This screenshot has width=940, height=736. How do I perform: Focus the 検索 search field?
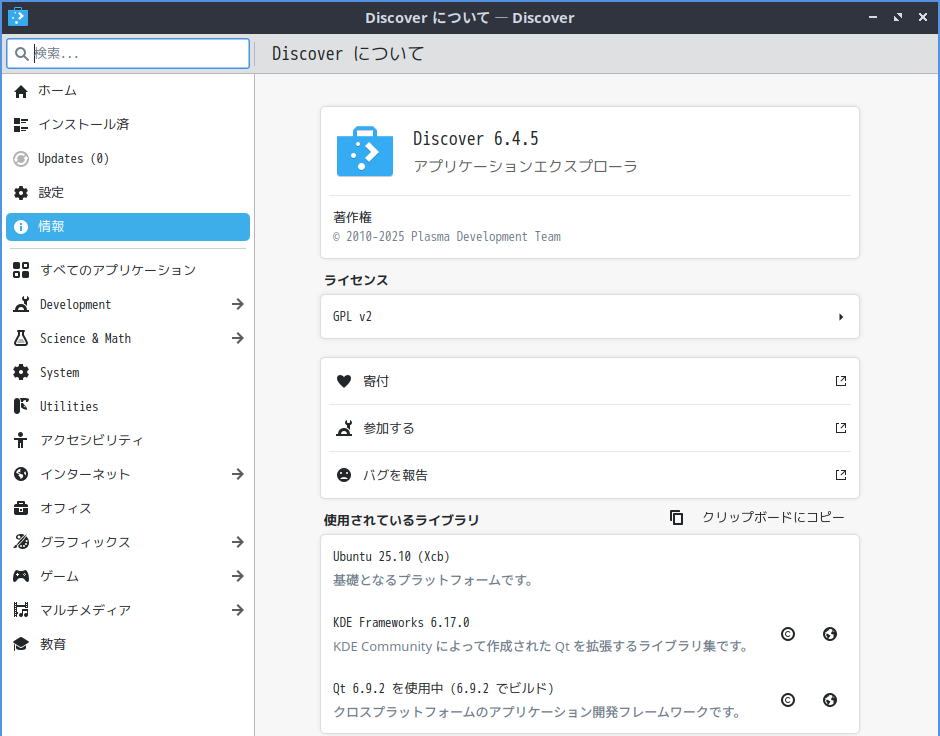(128, 54)
